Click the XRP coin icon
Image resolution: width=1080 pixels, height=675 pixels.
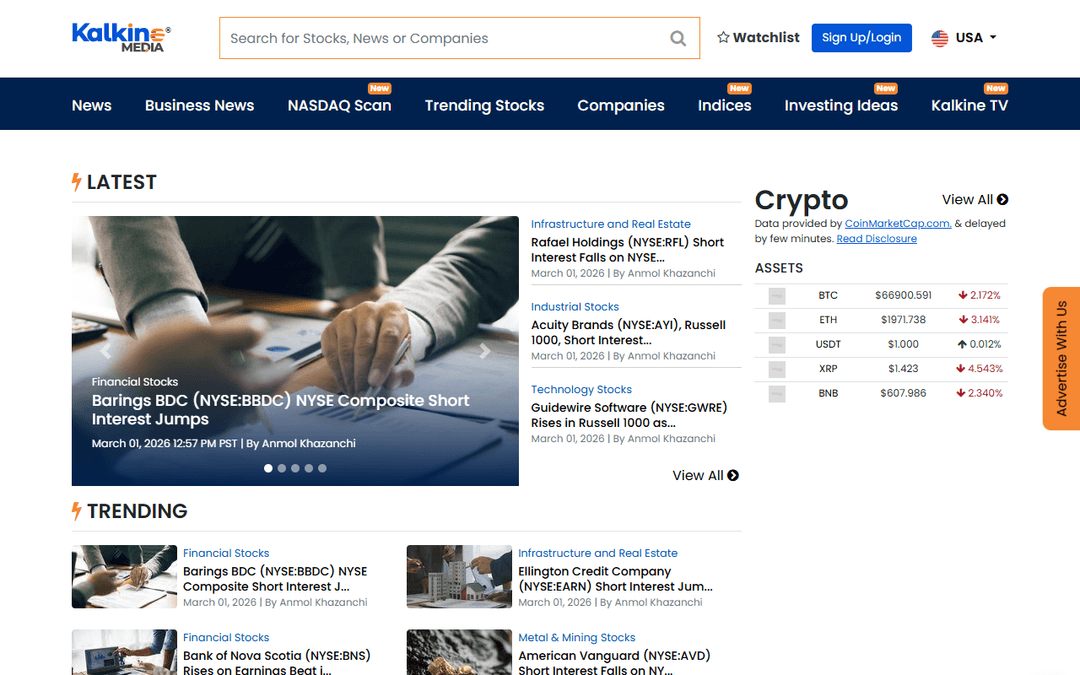click(x=777, y=369)
